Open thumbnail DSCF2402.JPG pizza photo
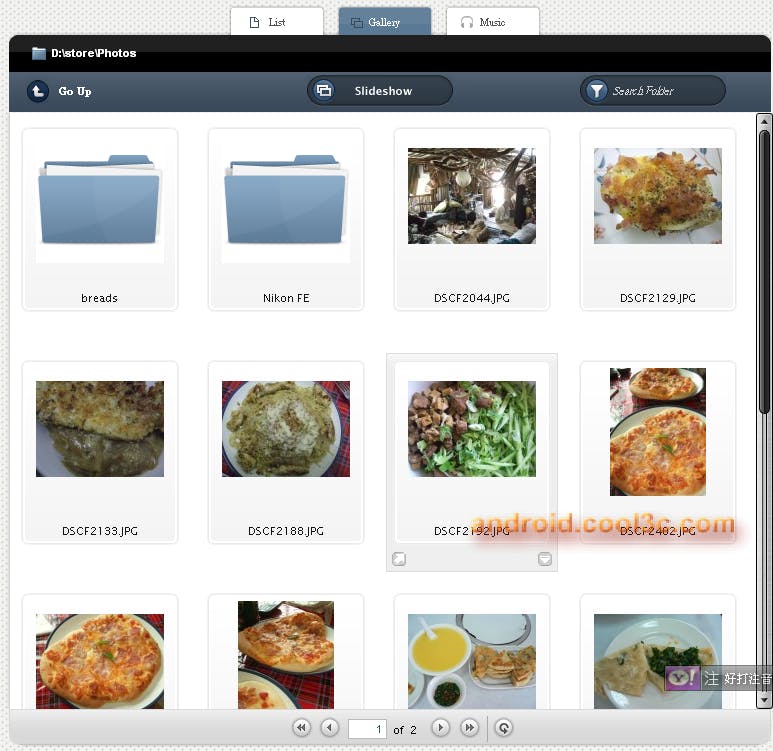The width and height of the screenshot is (773, 751). (x=658, y=431)
